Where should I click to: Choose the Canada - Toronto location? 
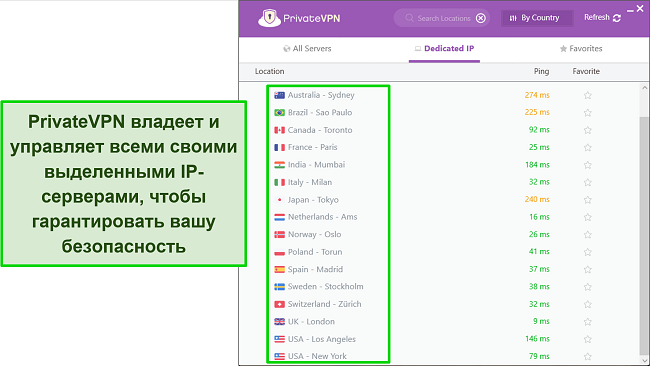click(x=320, y=130)
